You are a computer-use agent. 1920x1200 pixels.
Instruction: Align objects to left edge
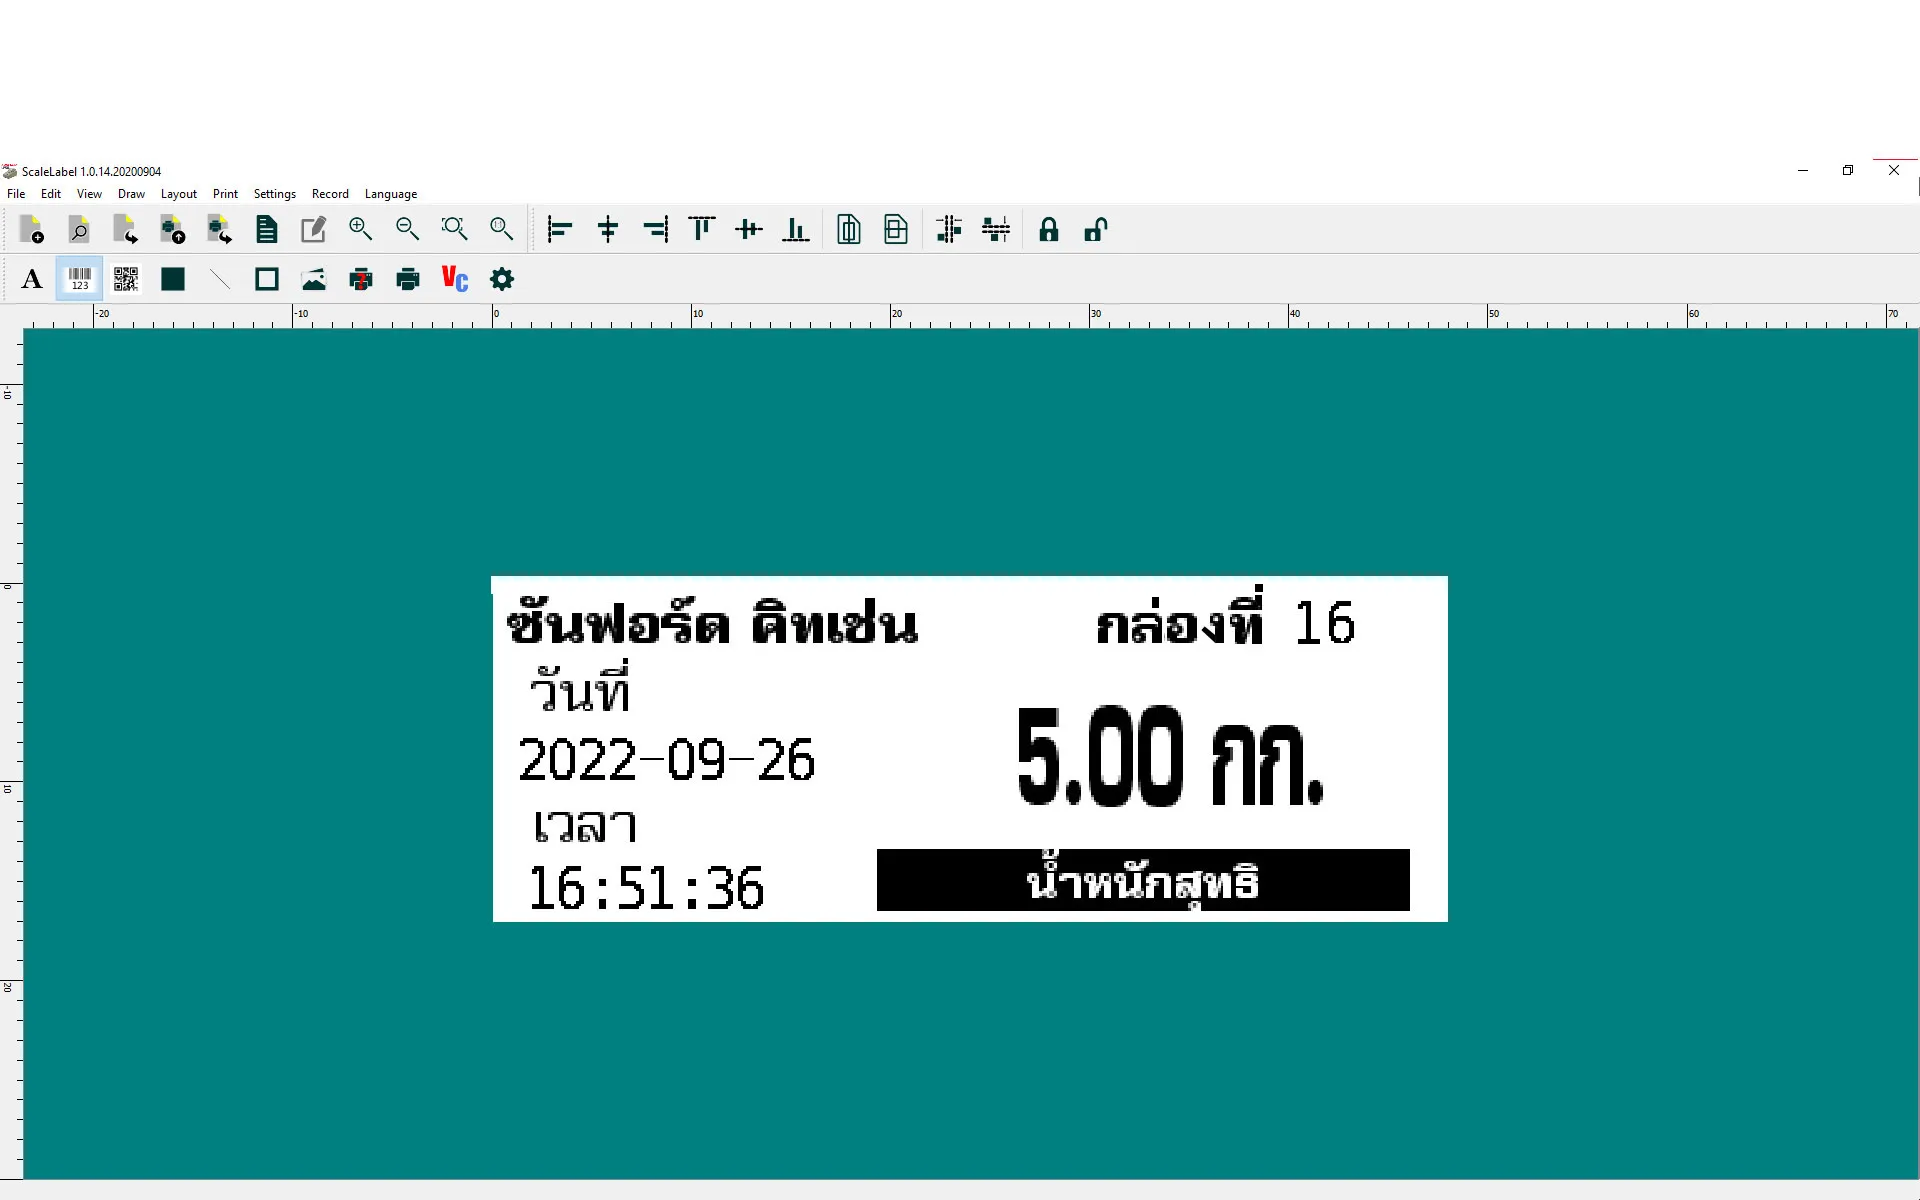point(559,230)
